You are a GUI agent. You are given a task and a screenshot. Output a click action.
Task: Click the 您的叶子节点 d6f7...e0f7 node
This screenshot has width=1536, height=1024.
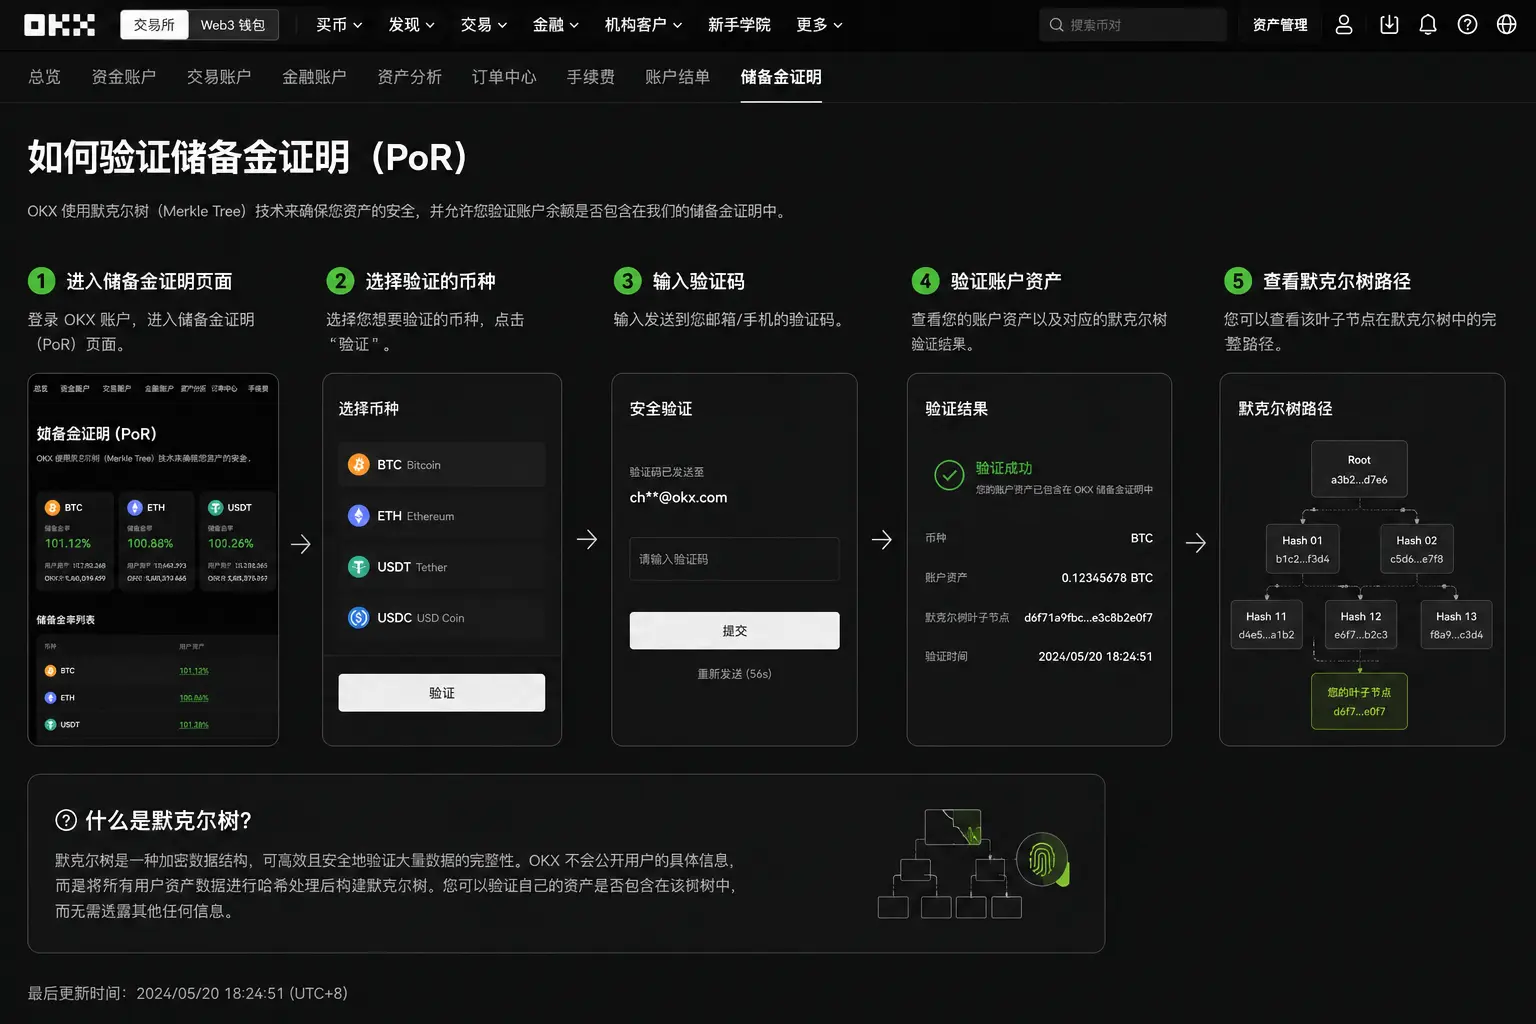[1359, 701]
